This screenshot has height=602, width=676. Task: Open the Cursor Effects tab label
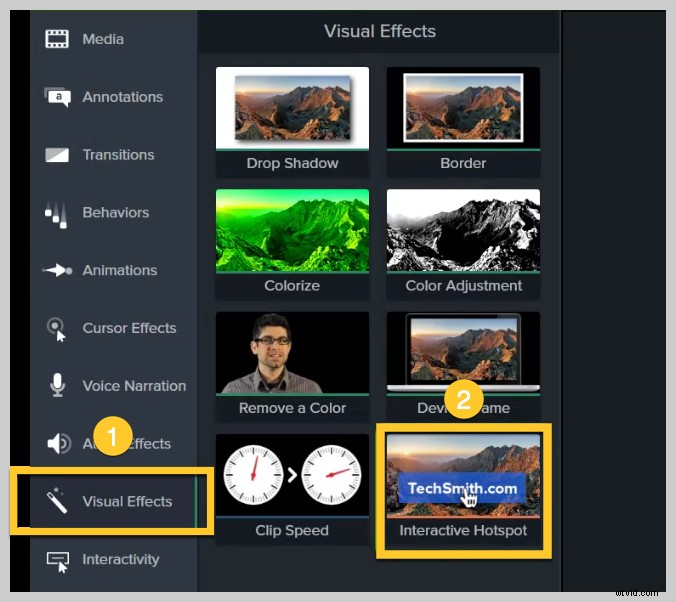tap(129, 328)
